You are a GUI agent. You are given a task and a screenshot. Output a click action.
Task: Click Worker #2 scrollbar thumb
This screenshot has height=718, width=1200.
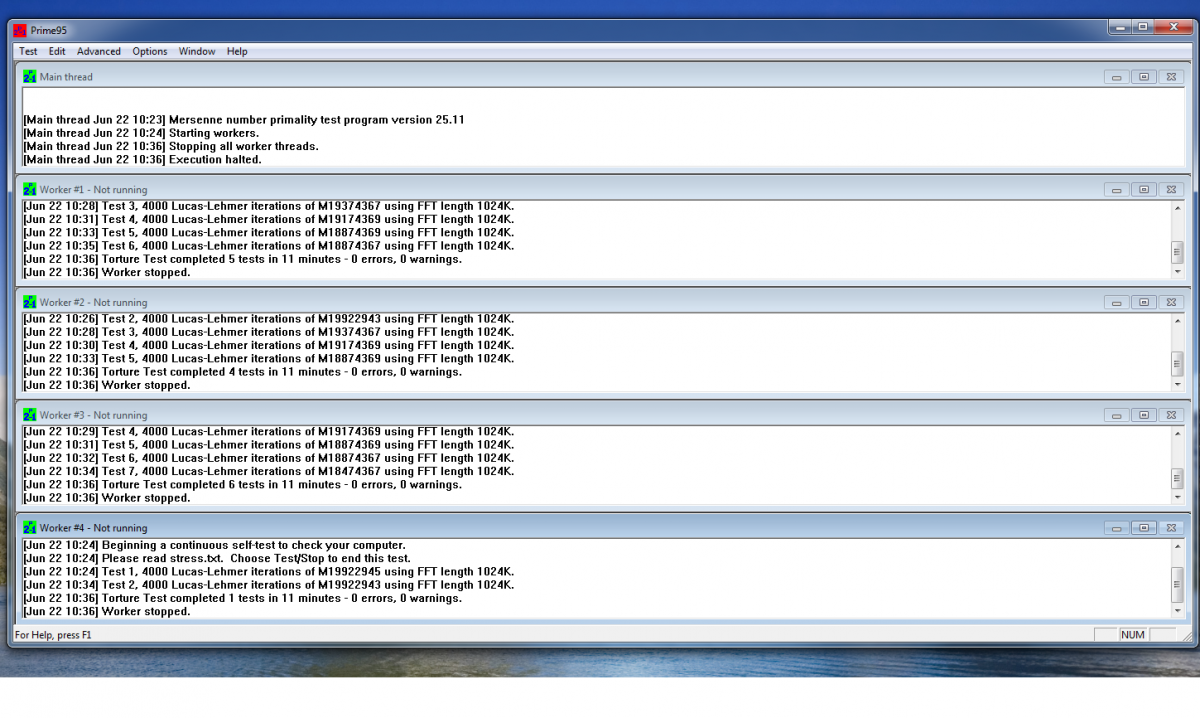point(1177,365)
